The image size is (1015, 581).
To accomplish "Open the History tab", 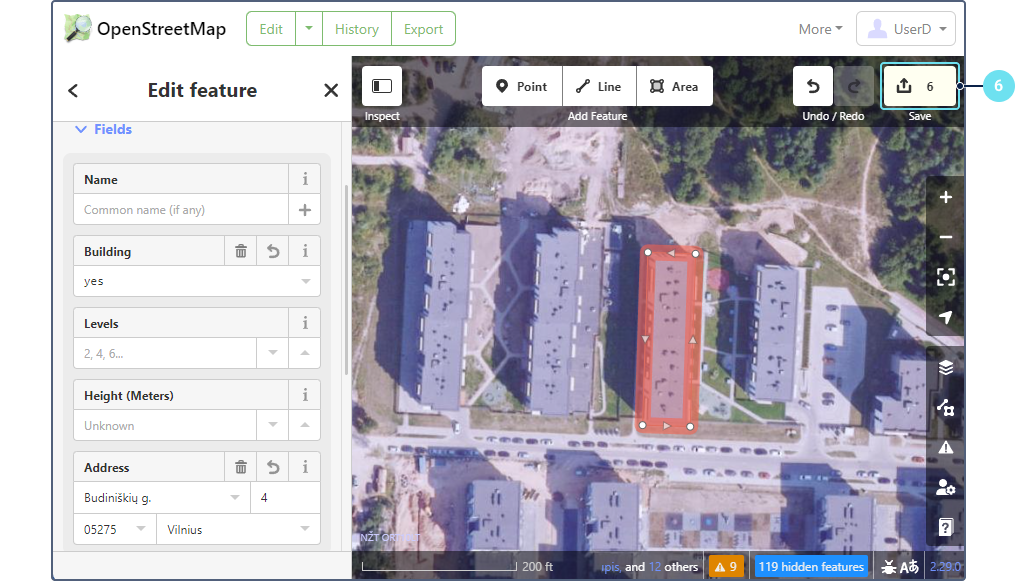I will [357, 29].
